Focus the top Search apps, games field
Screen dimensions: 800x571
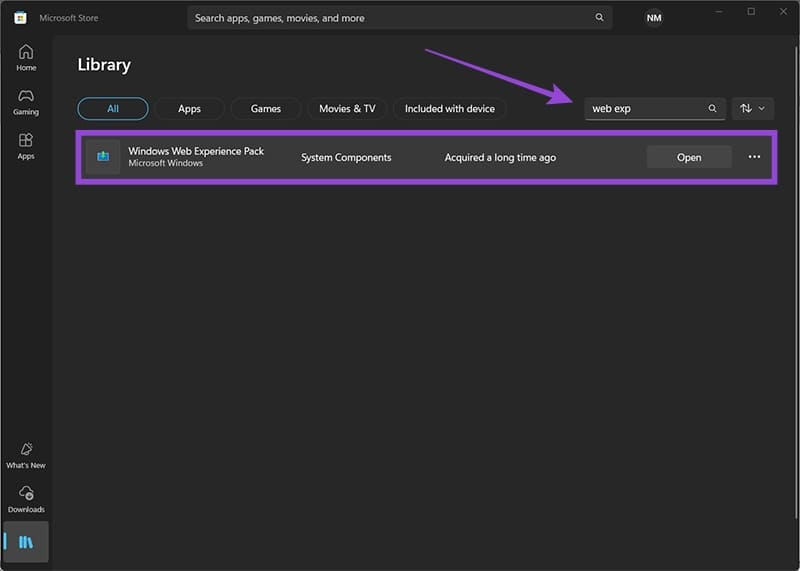pyautogui.click(x=399, y=18)
